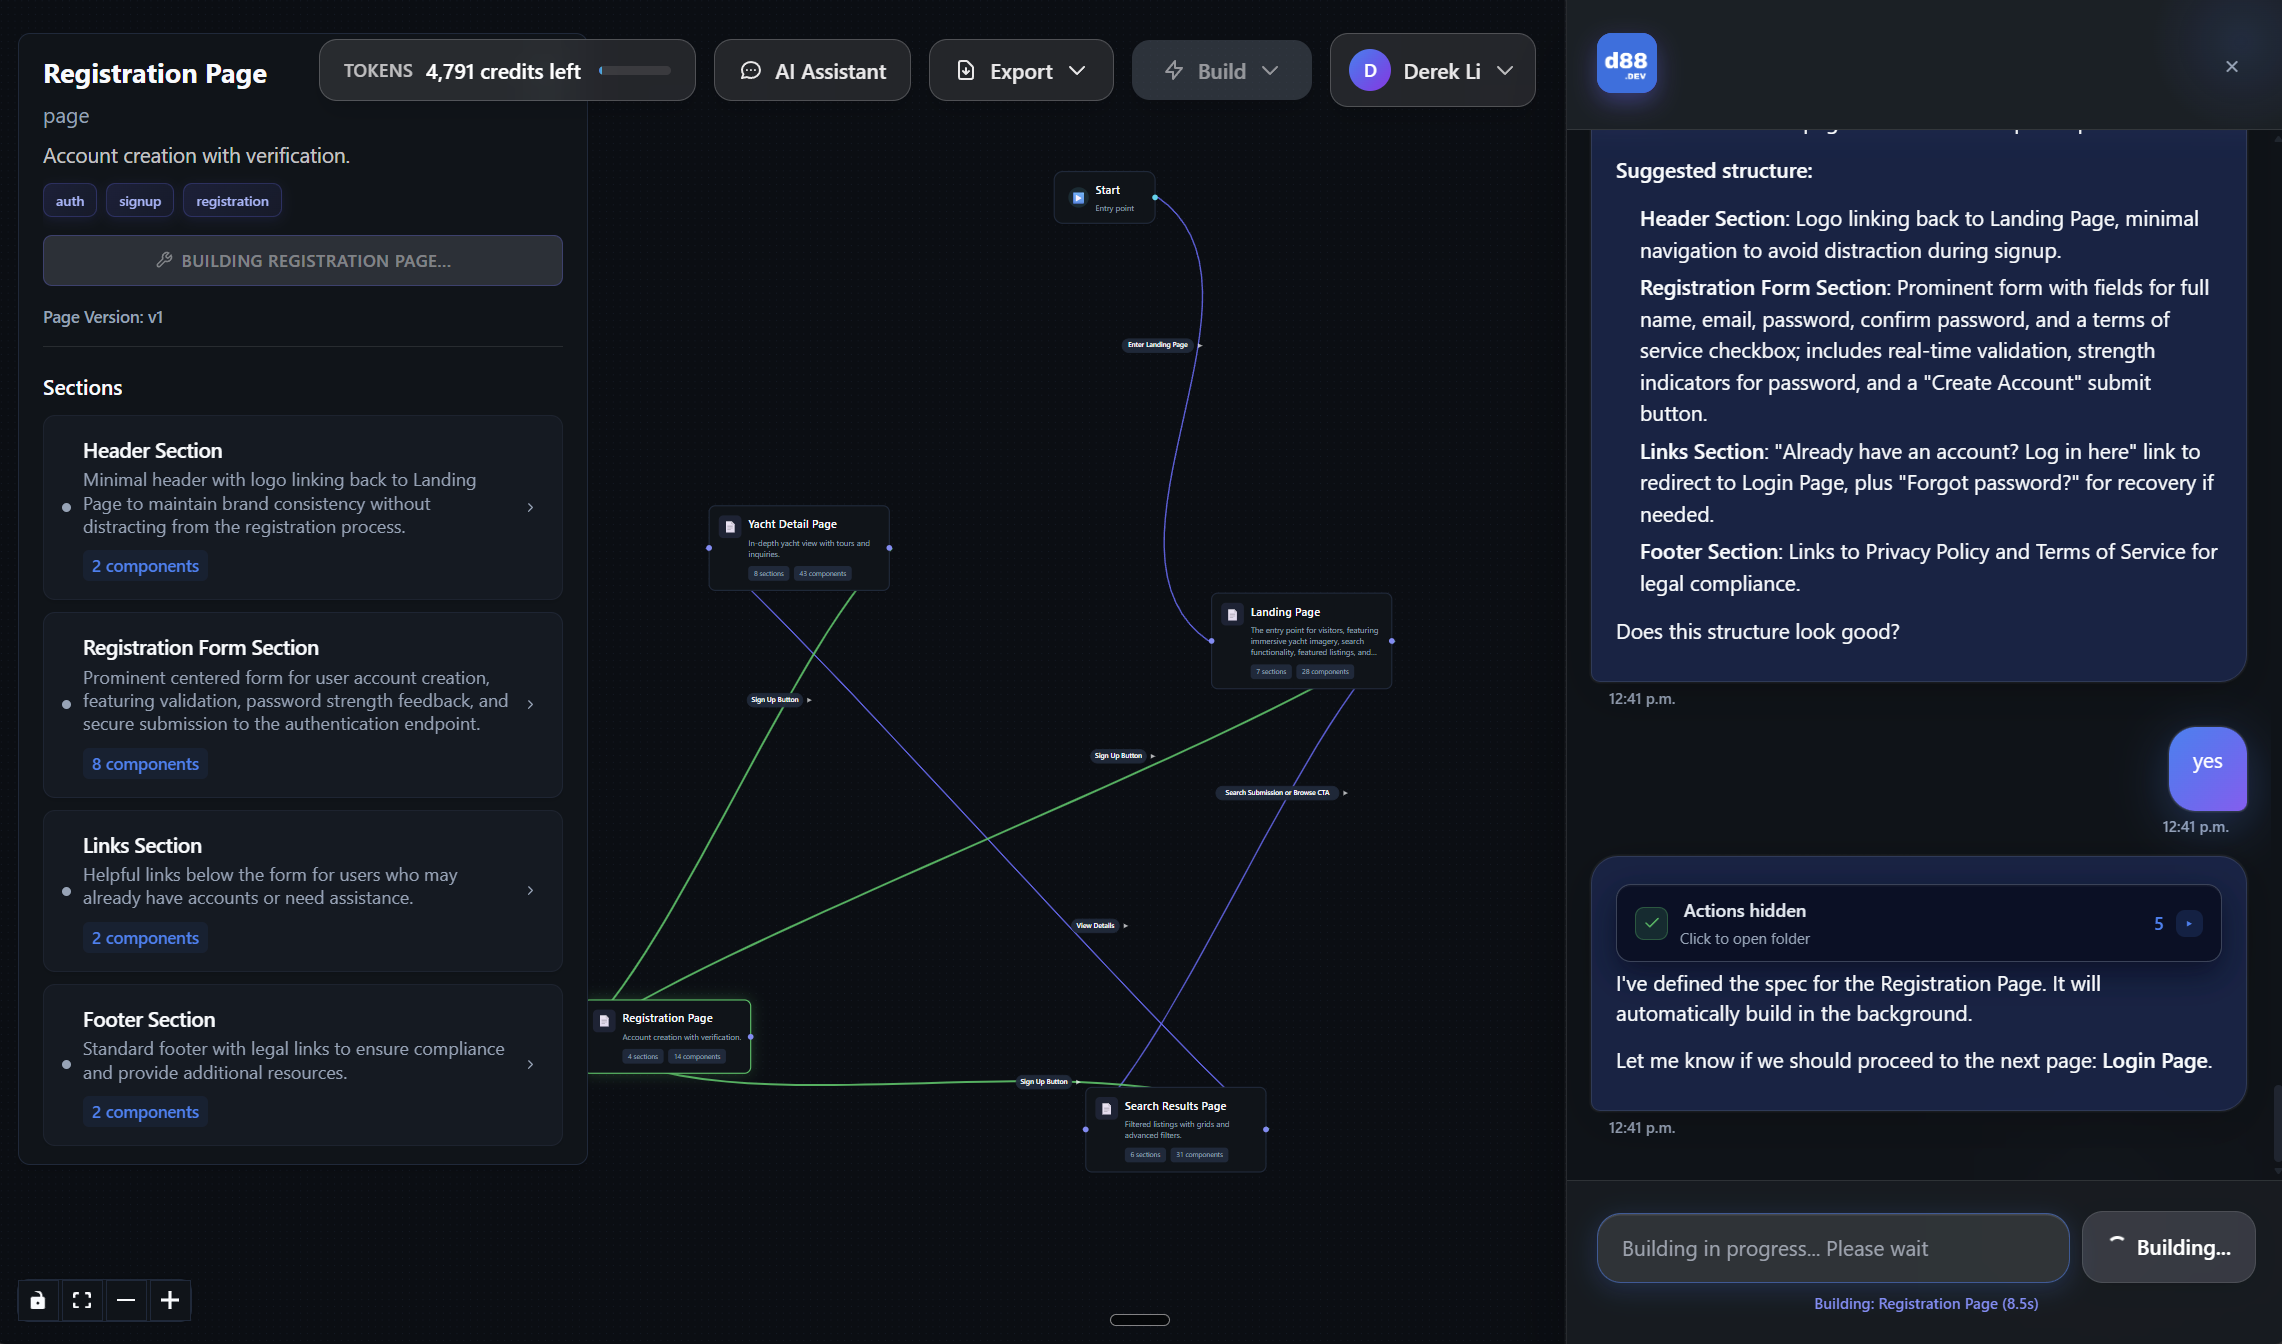Toggle the Derek Li avatar badge
Viewport: 2282px width, 1344px height.
click(x=1369, y=70)
